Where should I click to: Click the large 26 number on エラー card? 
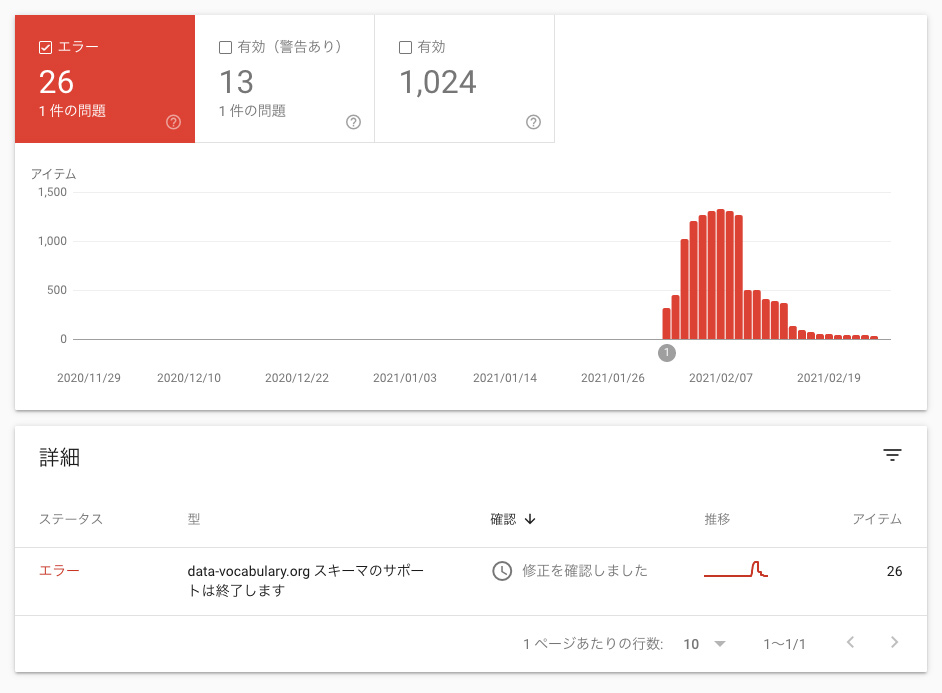coord(56,82)
